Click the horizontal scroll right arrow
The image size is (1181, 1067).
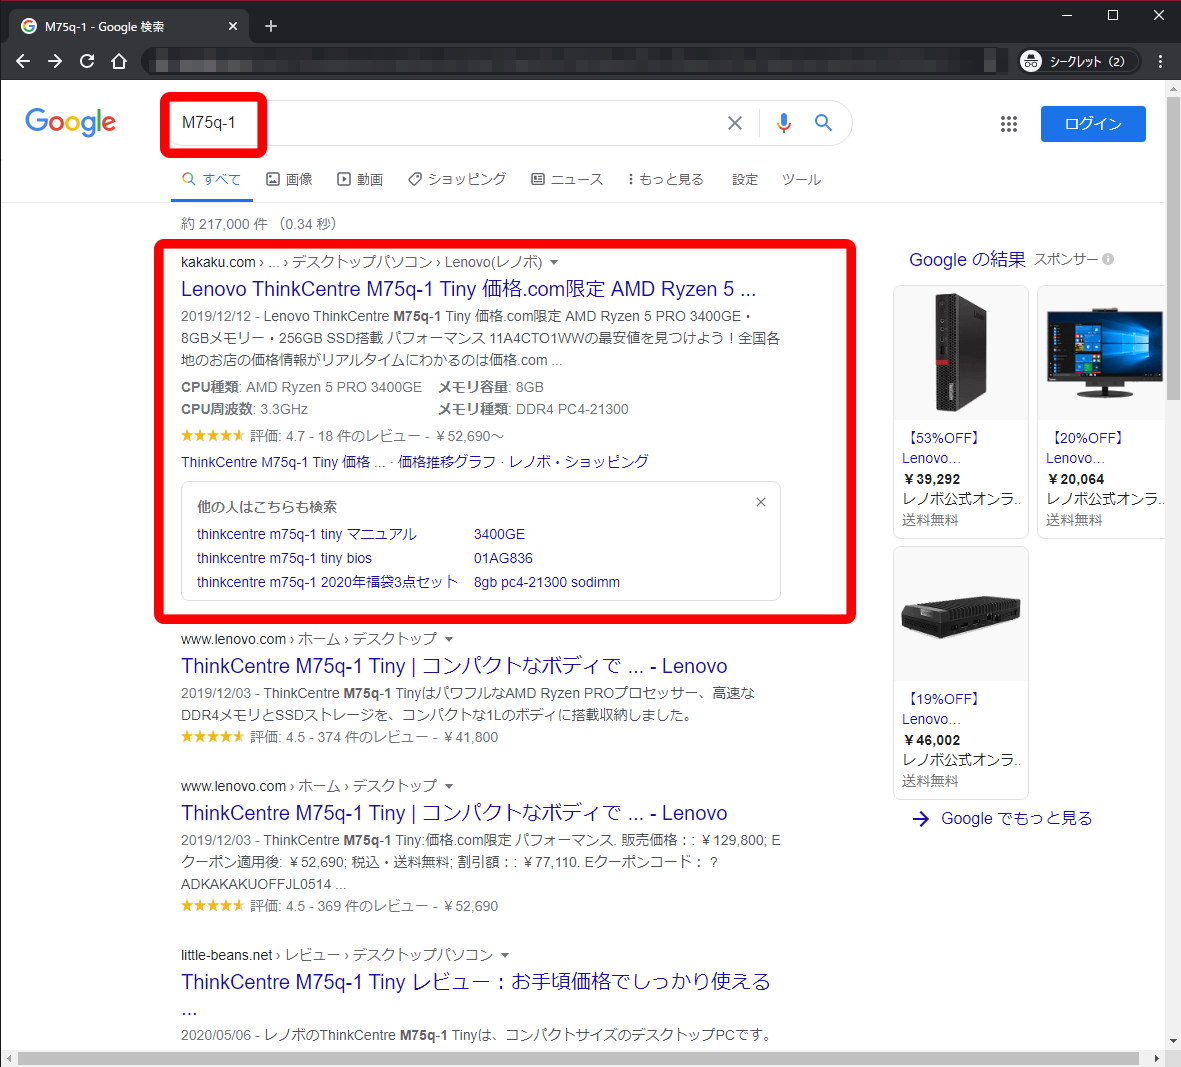1158,1059
